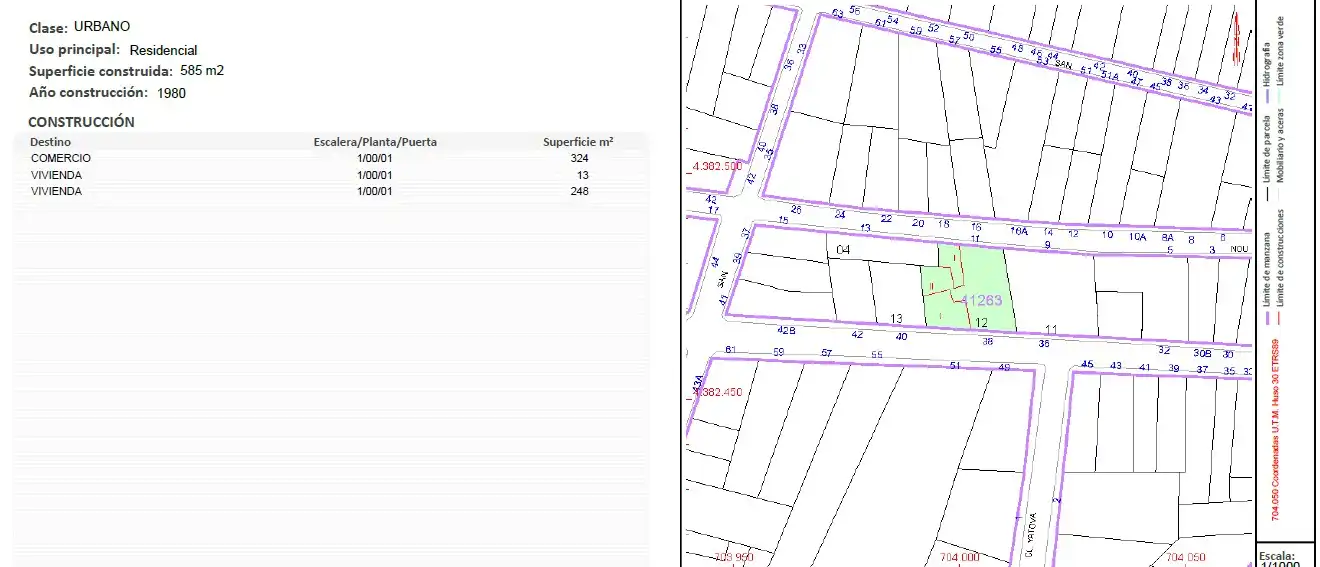This screenshot has height=567, width=1320.
Task: Click the NOU street label
Action: pos(1240,249)
